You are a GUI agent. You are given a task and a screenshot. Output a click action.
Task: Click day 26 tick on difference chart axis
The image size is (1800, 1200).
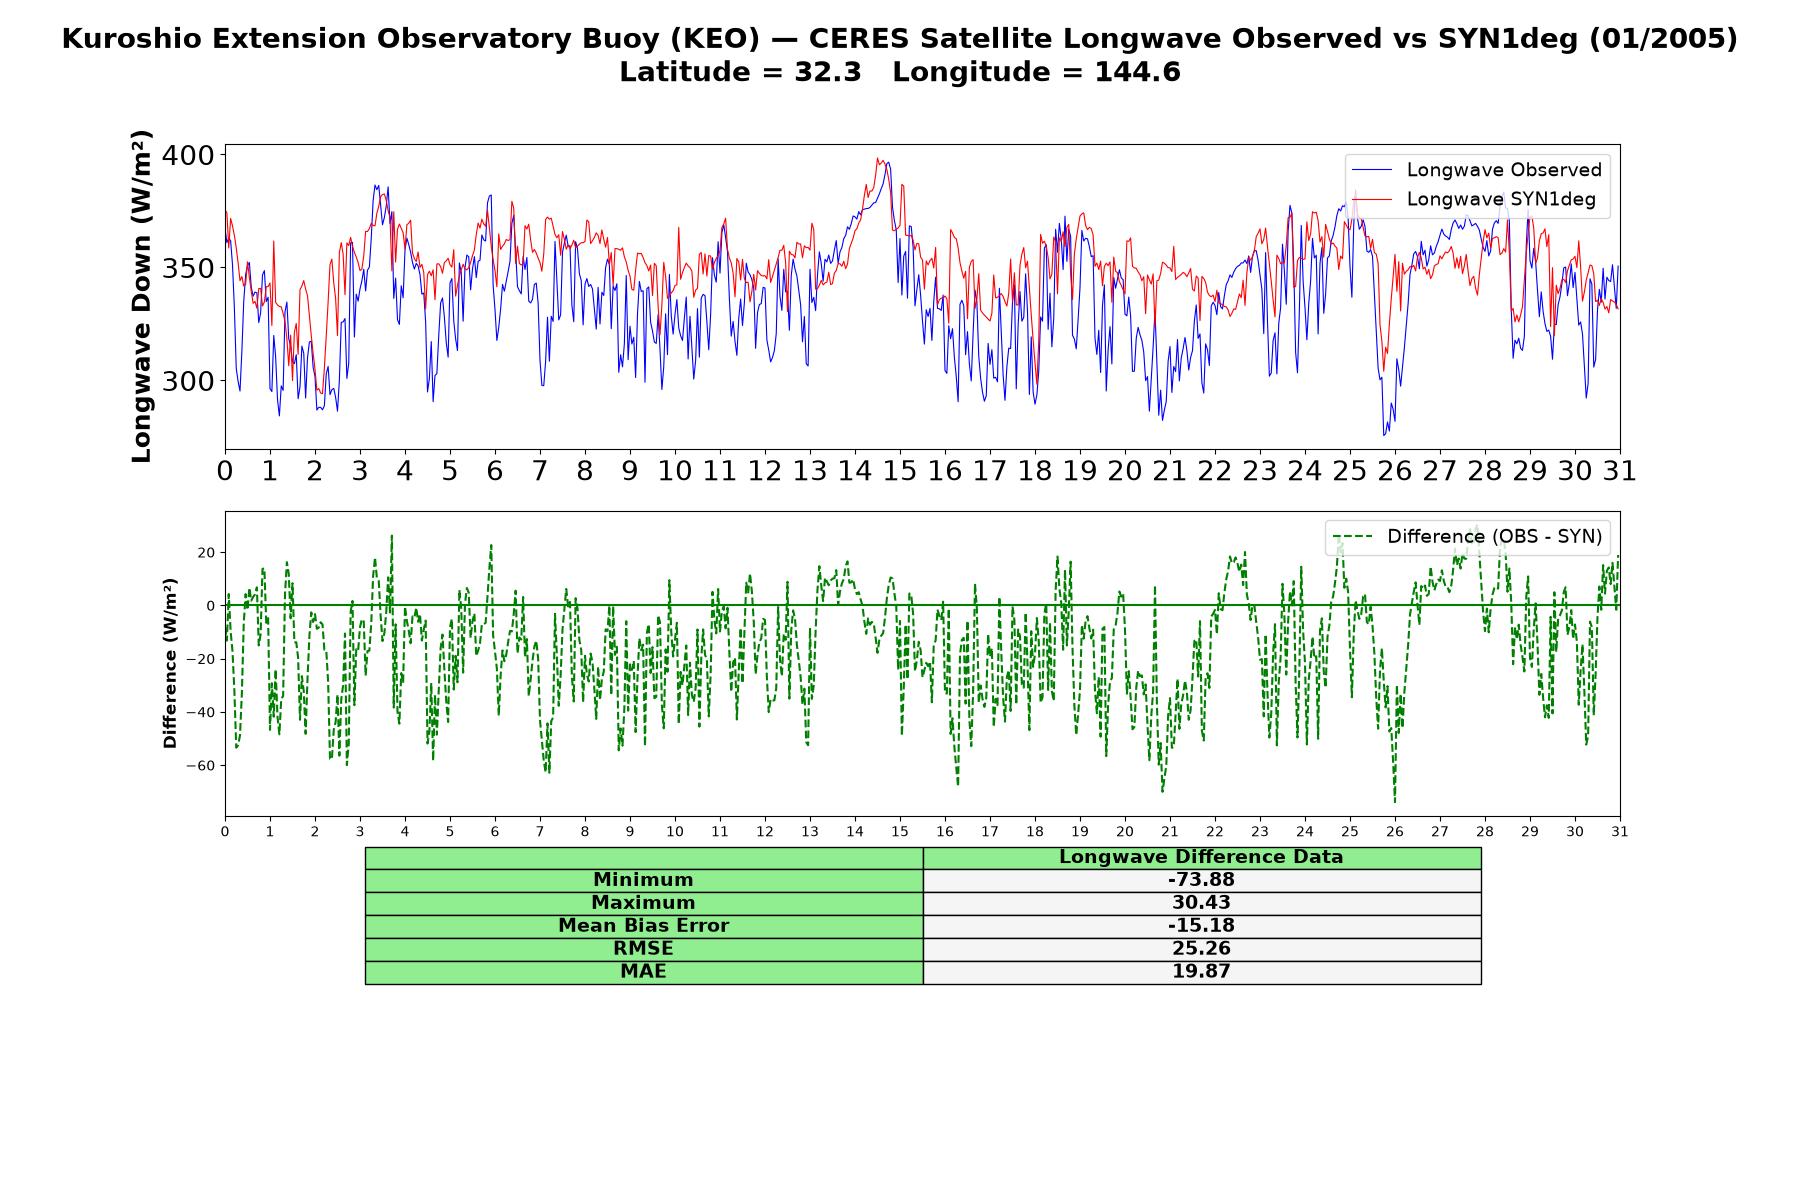(1394, 832)
